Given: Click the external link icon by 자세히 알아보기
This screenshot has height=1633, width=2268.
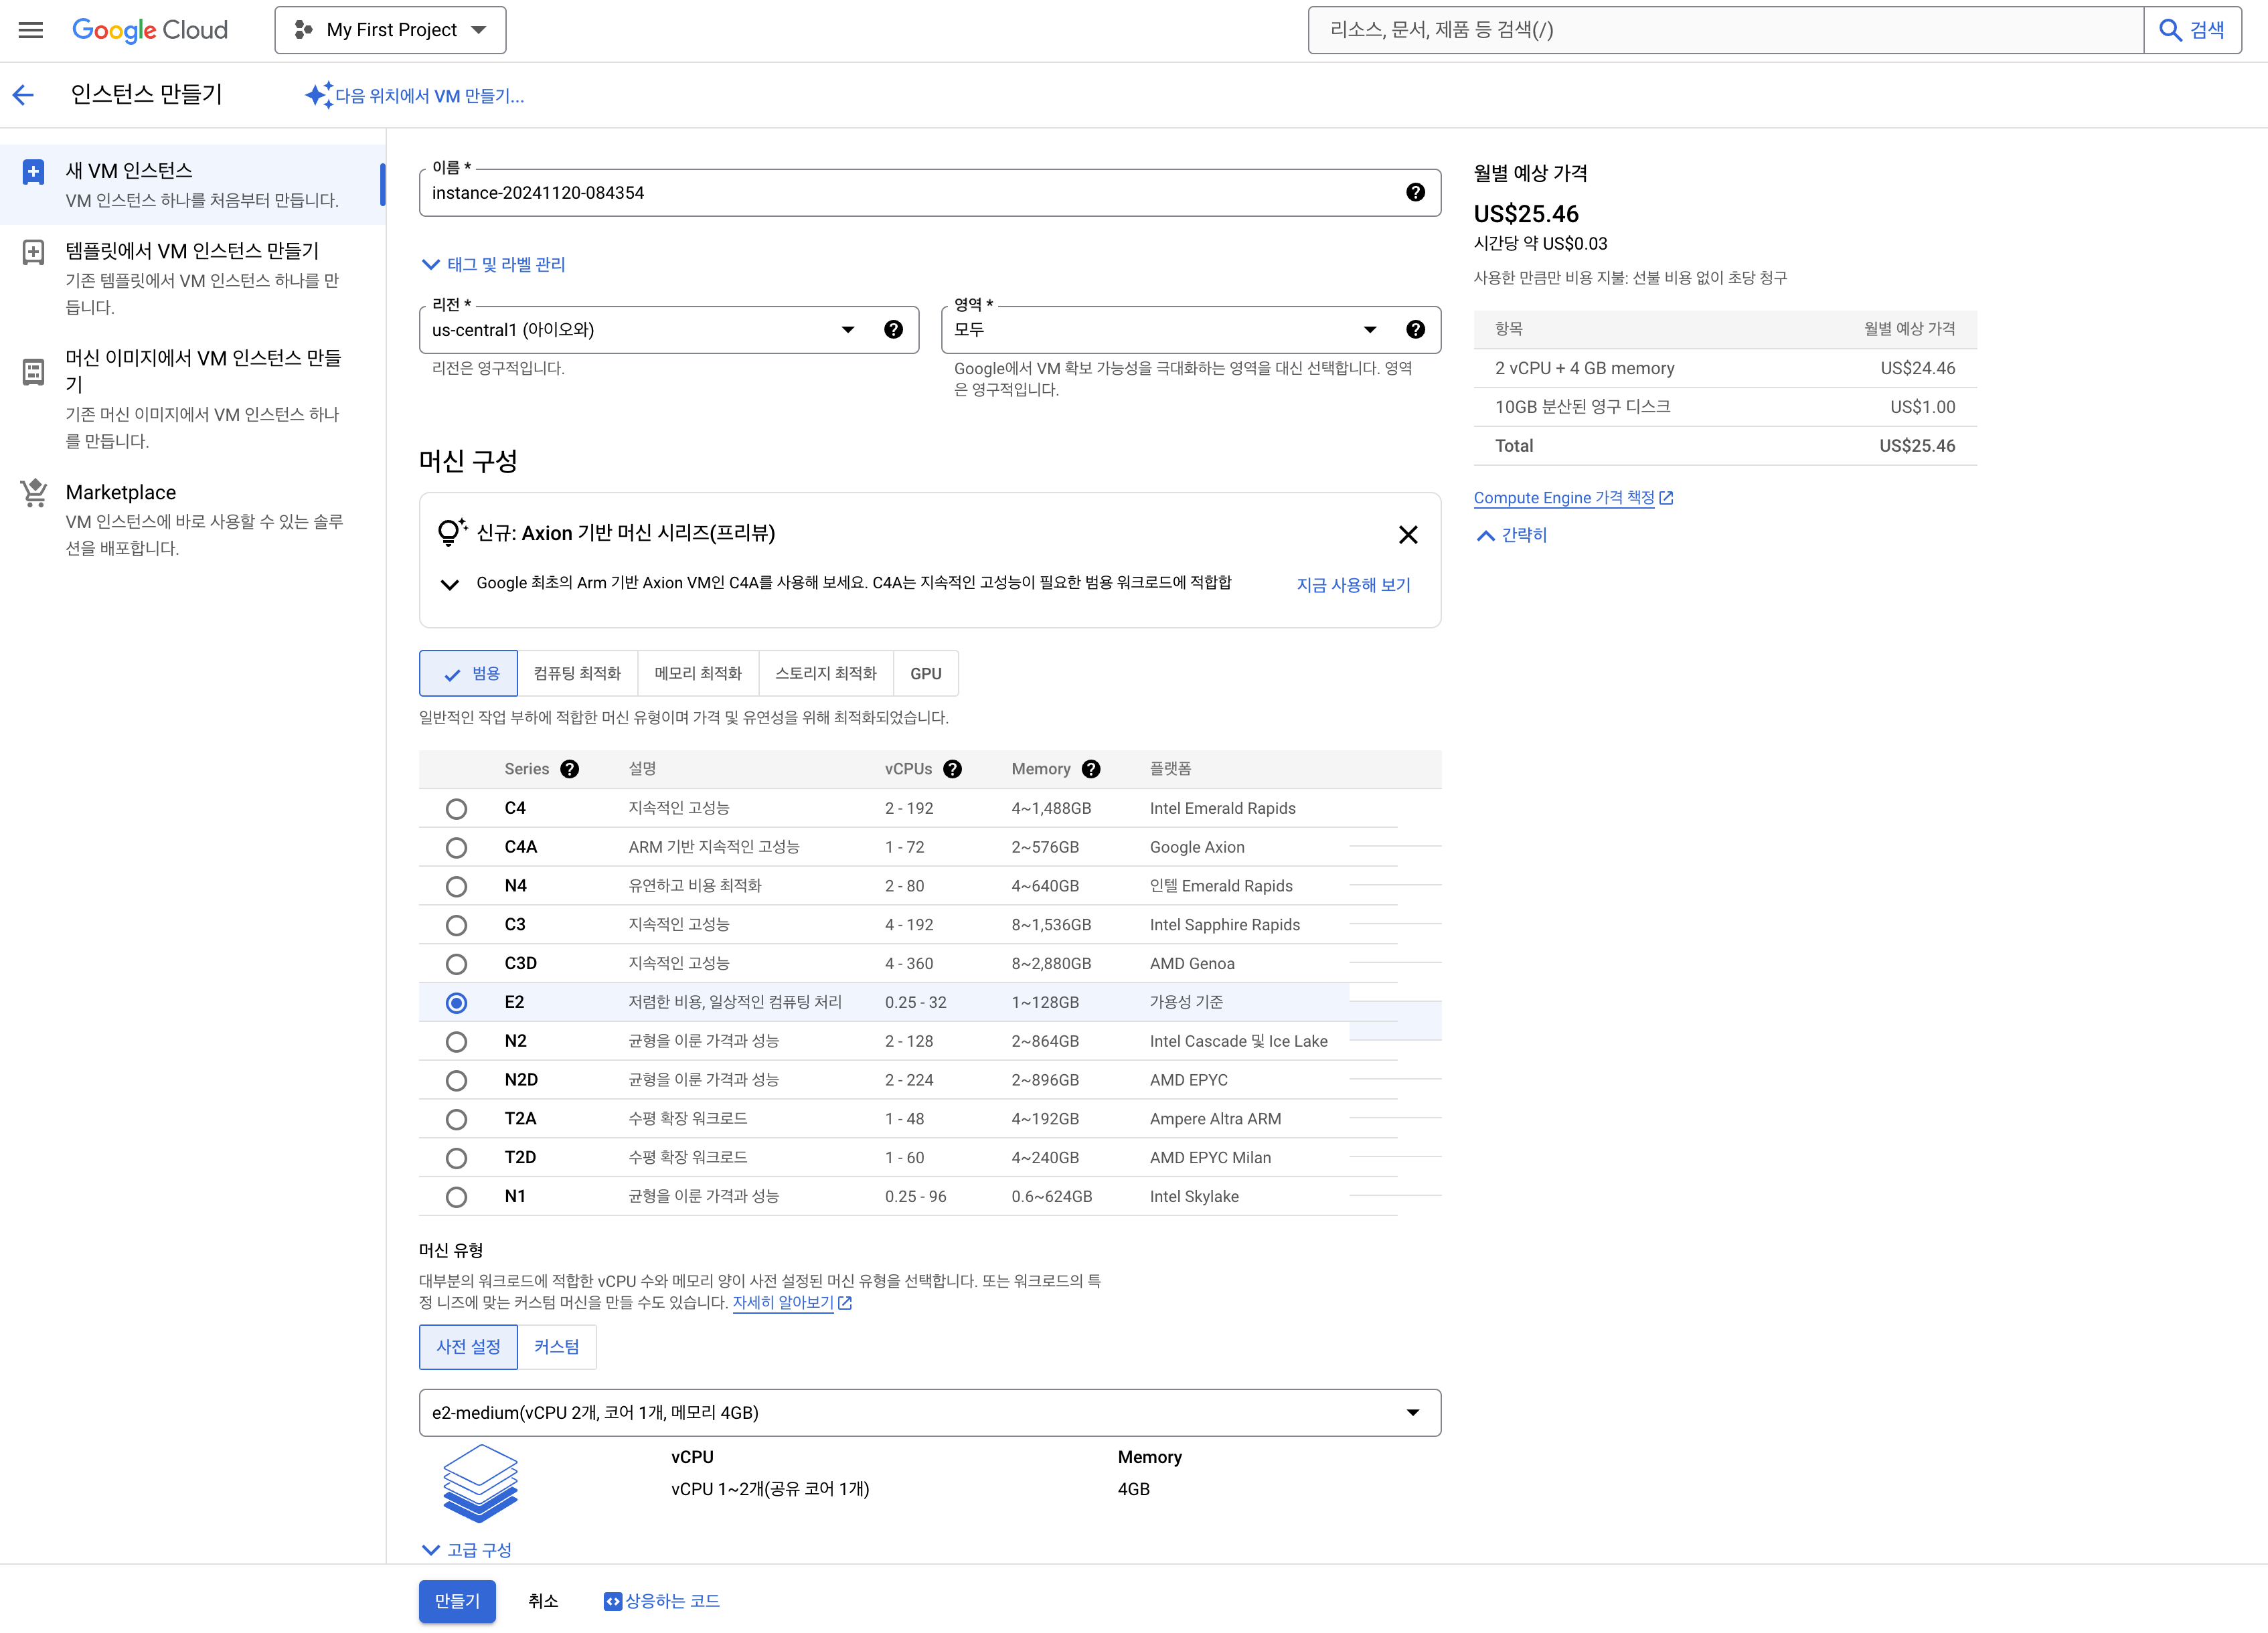Looking at the screenshot, I should pos(845,1303).
